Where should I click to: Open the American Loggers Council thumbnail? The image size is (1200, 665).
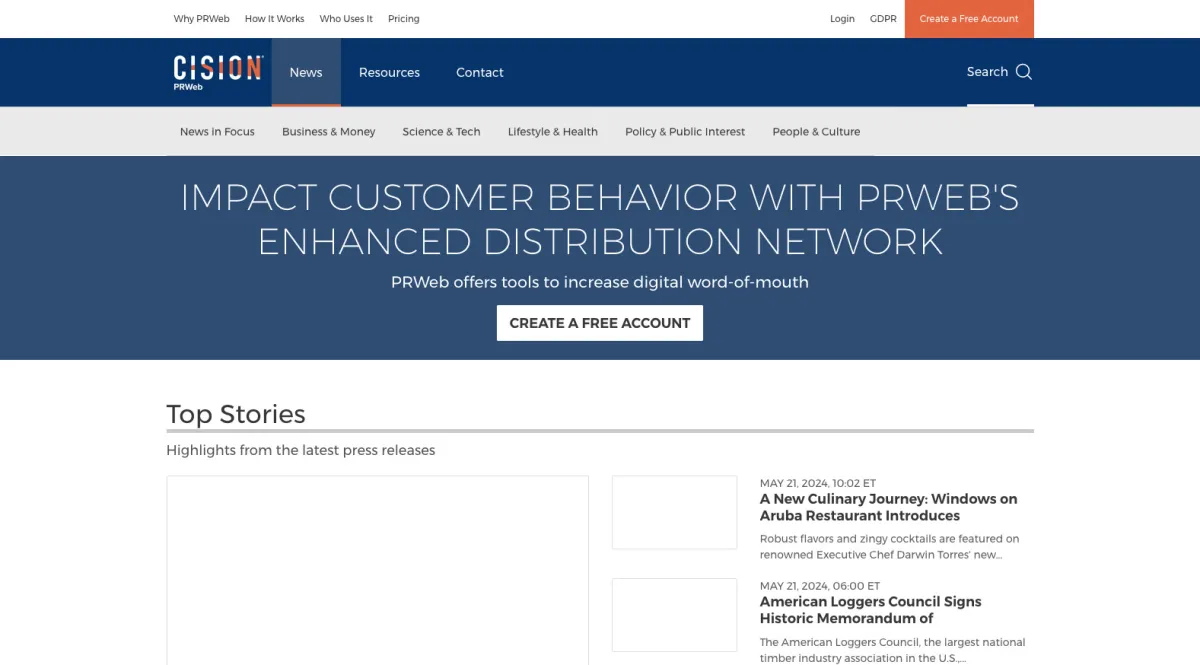tap(674, 615)
